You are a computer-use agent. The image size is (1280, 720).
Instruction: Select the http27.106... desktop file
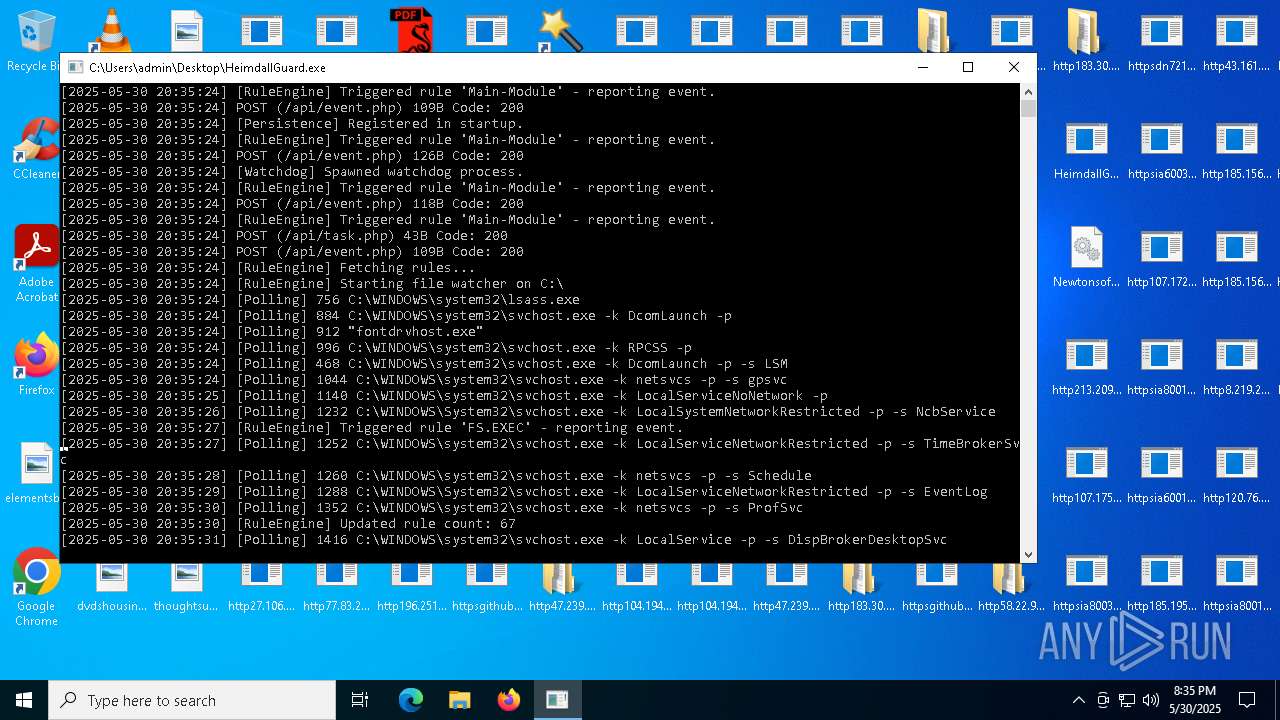tap(261, 587)
